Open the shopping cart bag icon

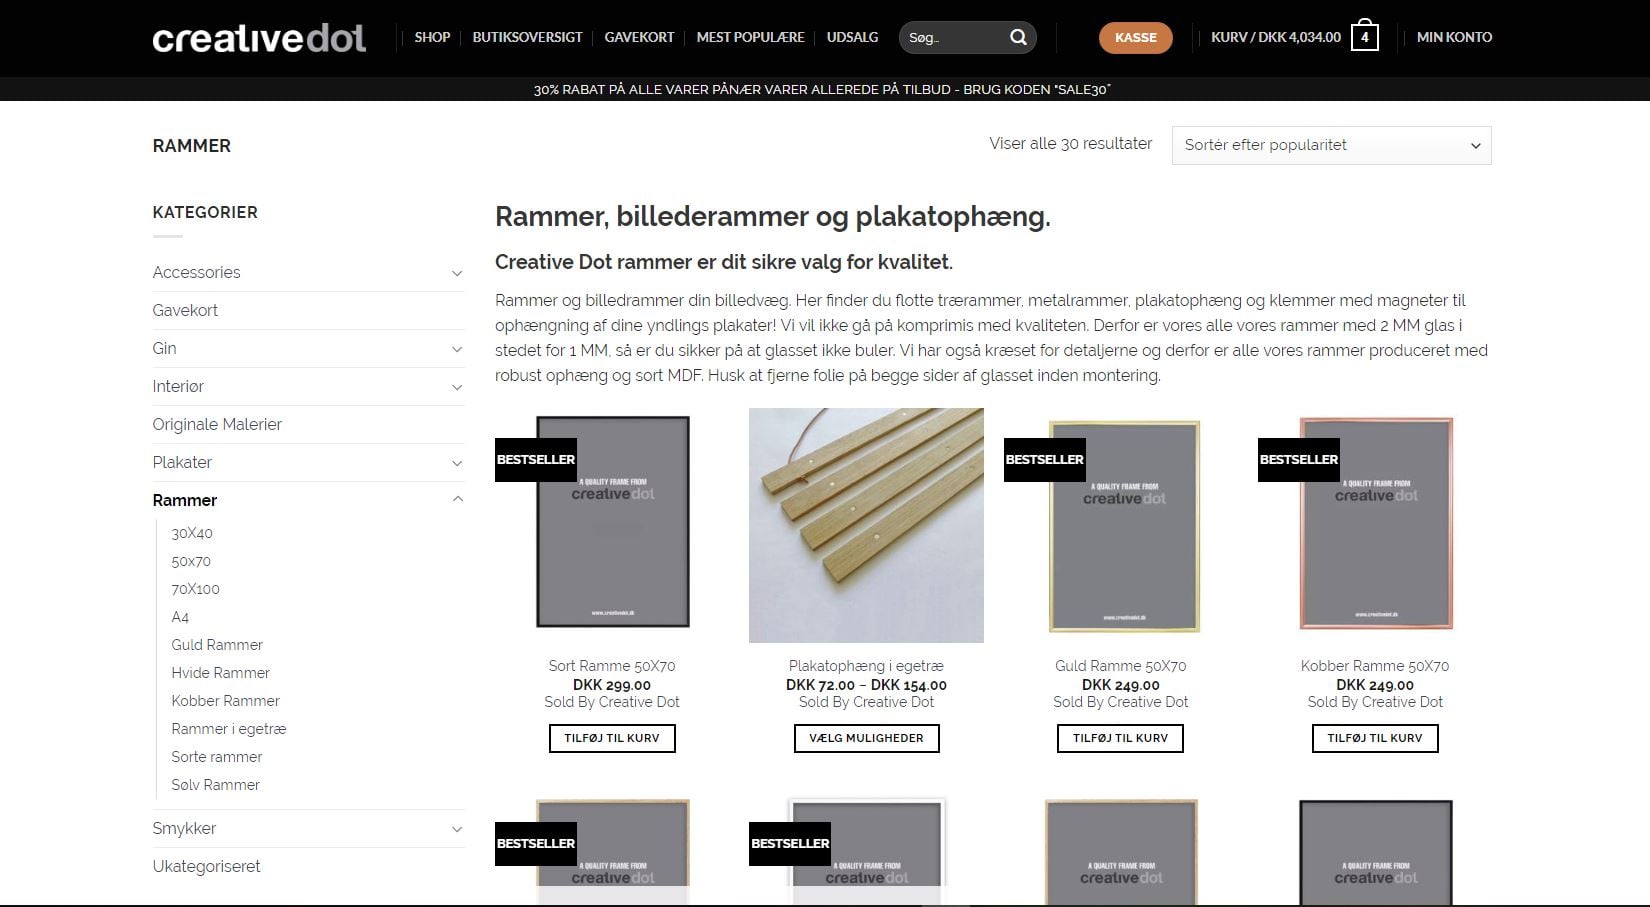point(1364,36)
